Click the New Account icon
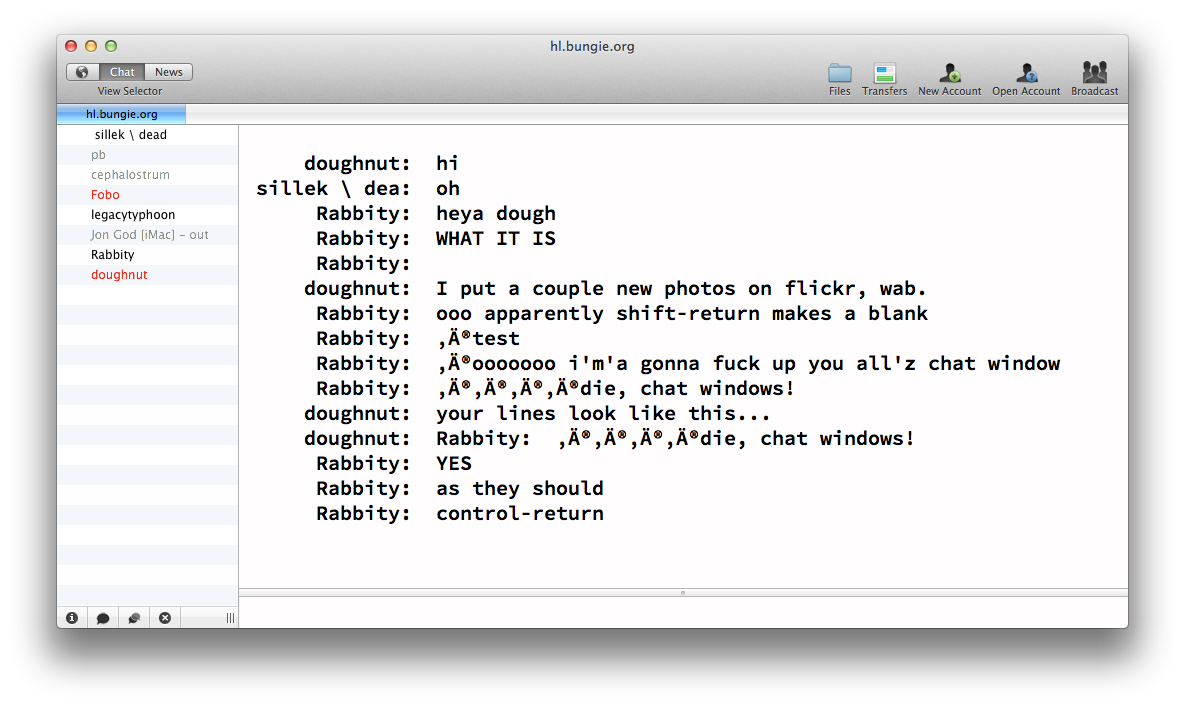1185x707 pixels. (x=949, y=73)
